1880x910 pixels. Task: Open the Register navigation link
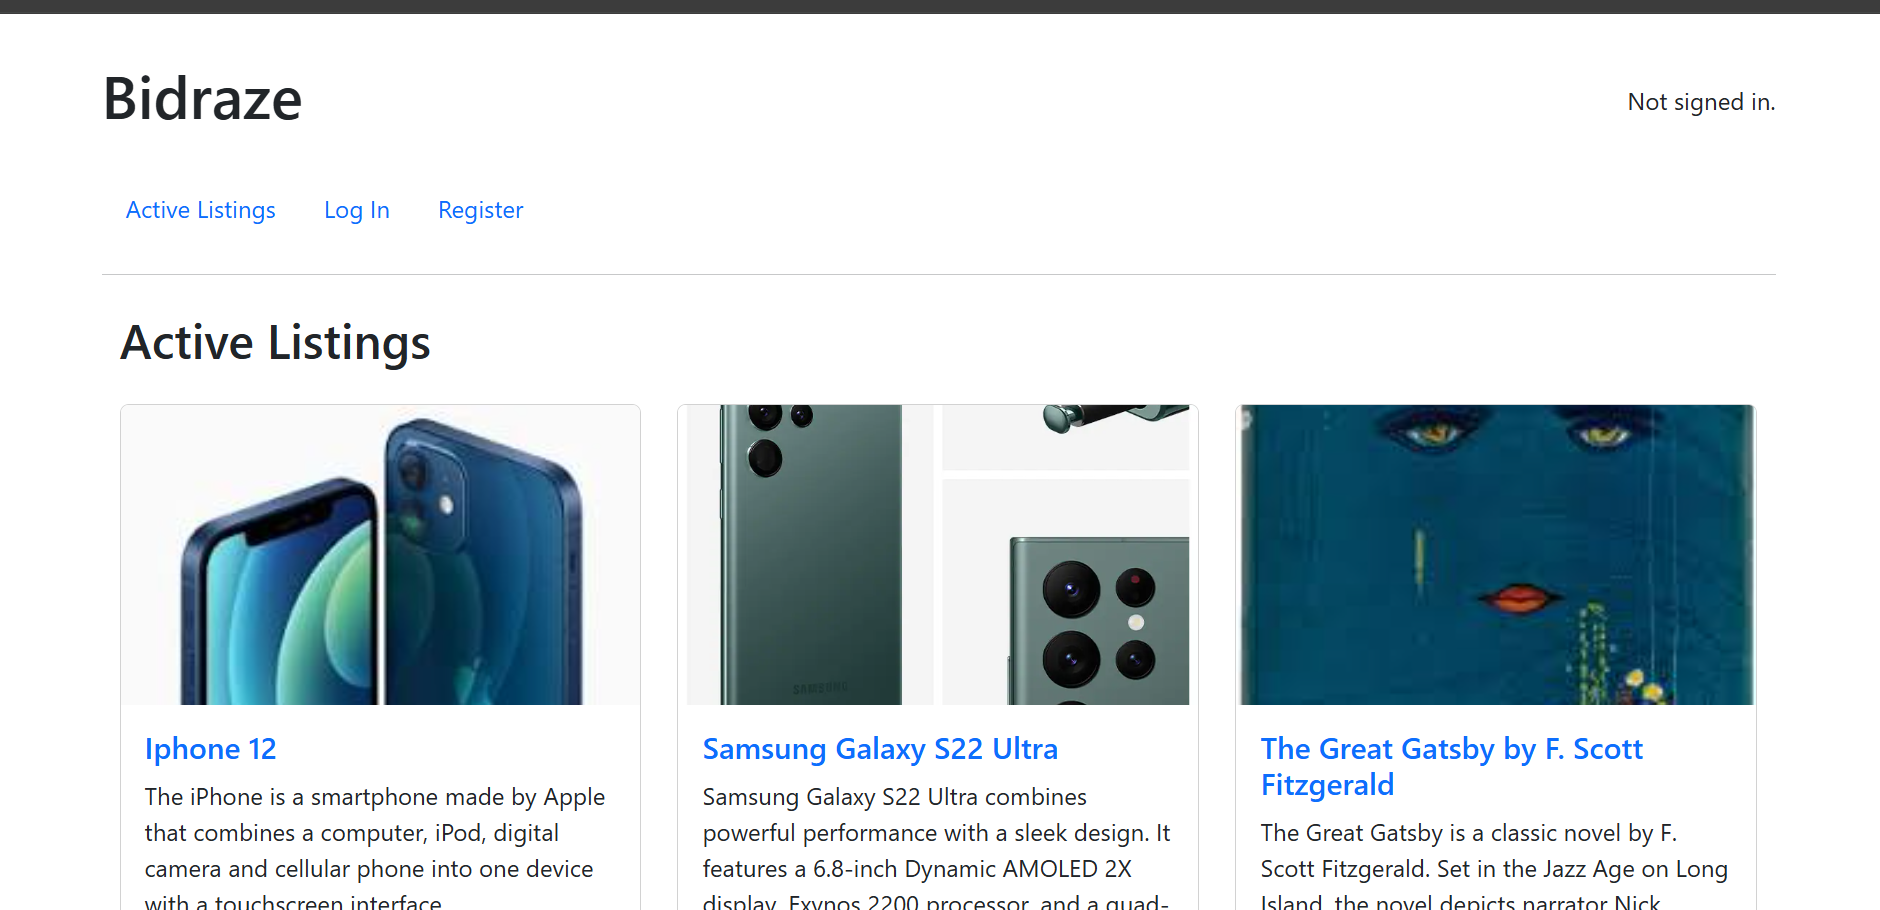coord(480,210)
